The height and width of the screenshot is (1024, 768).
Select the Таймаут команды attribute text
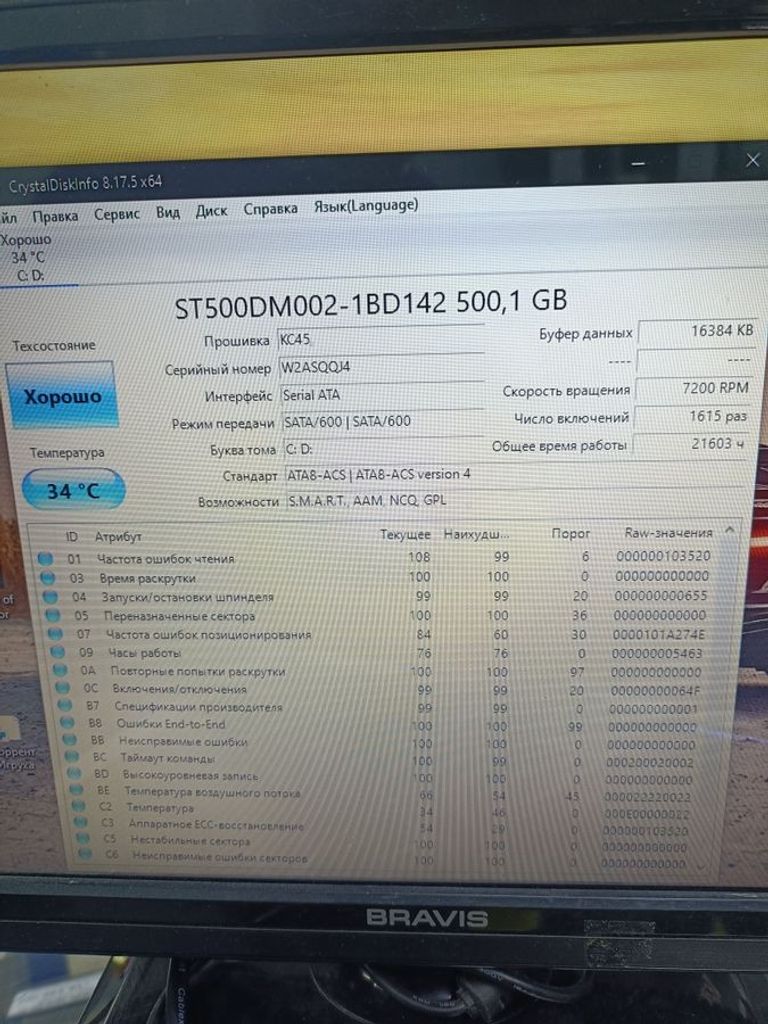[168, 758]
